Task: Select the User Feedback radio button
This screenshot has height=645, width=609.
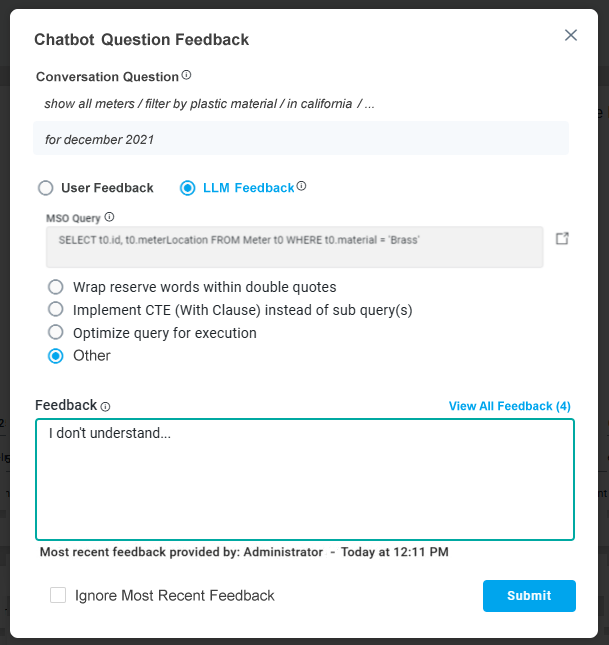Action: [x=45, y=188]
